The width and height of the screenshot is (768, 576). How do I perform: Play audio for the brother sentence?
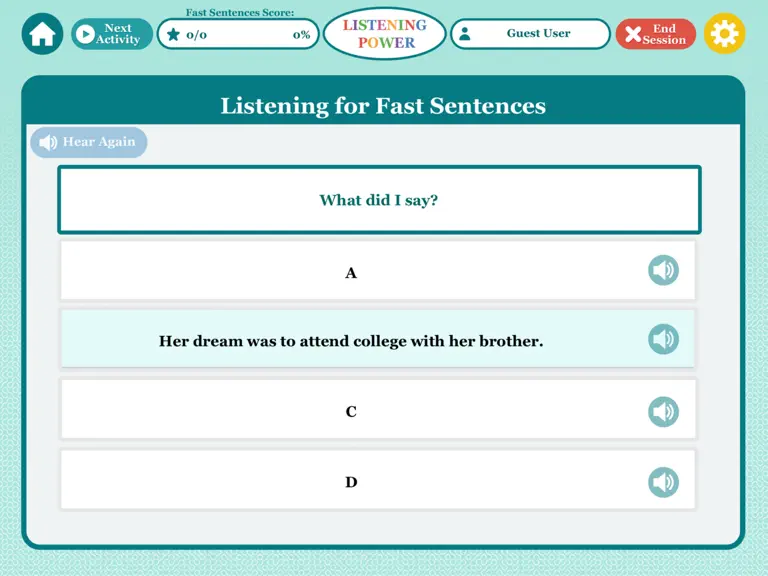[x=663, y=339]
